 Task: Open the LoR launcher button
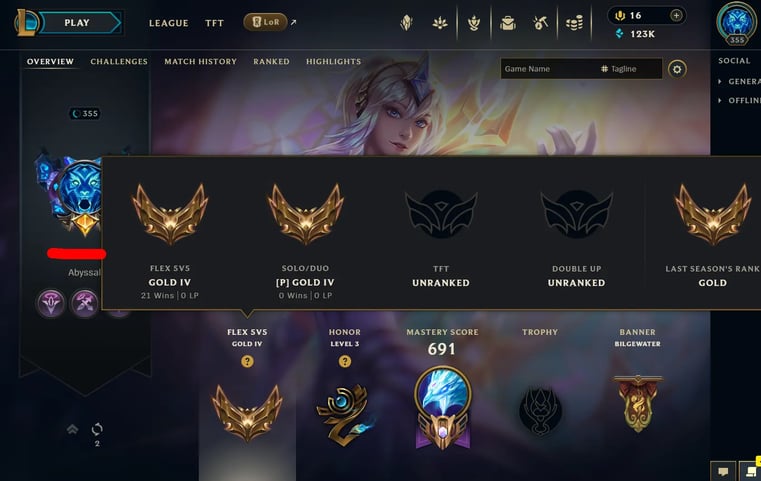tap(265, 22)
